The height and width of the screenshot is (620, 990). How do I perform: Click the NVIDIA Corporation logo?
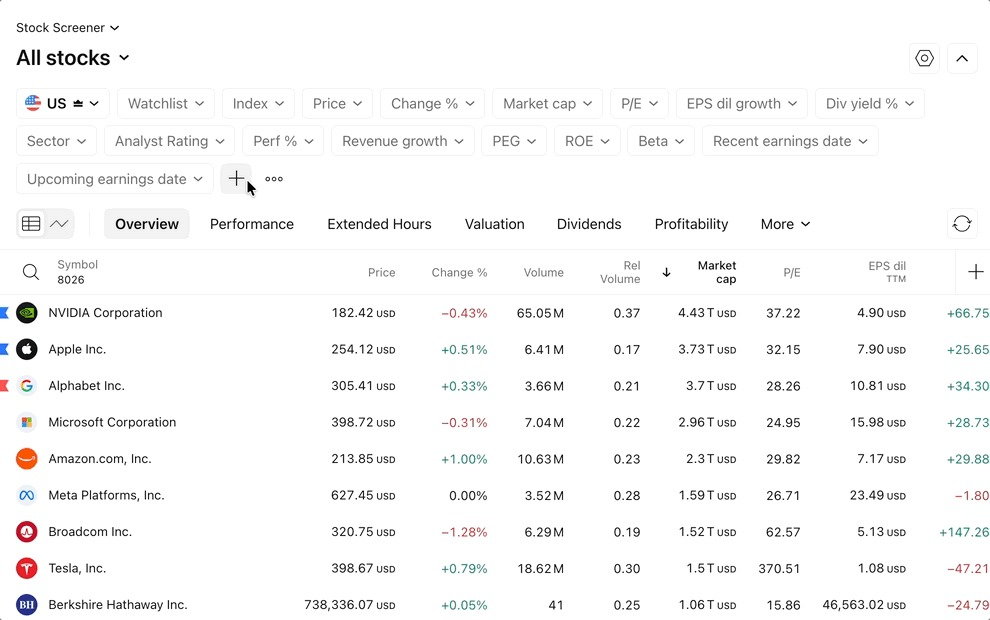27,313
